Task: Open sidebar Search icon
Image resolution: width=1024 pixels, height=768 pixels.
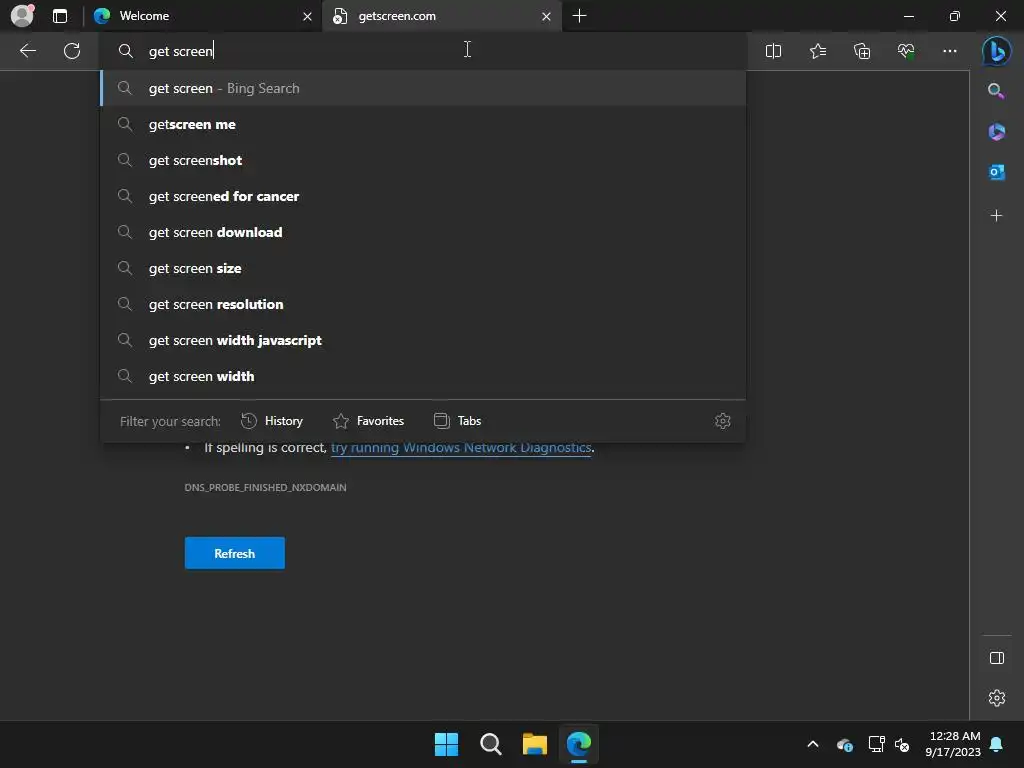Action: (x=996, y=91)
